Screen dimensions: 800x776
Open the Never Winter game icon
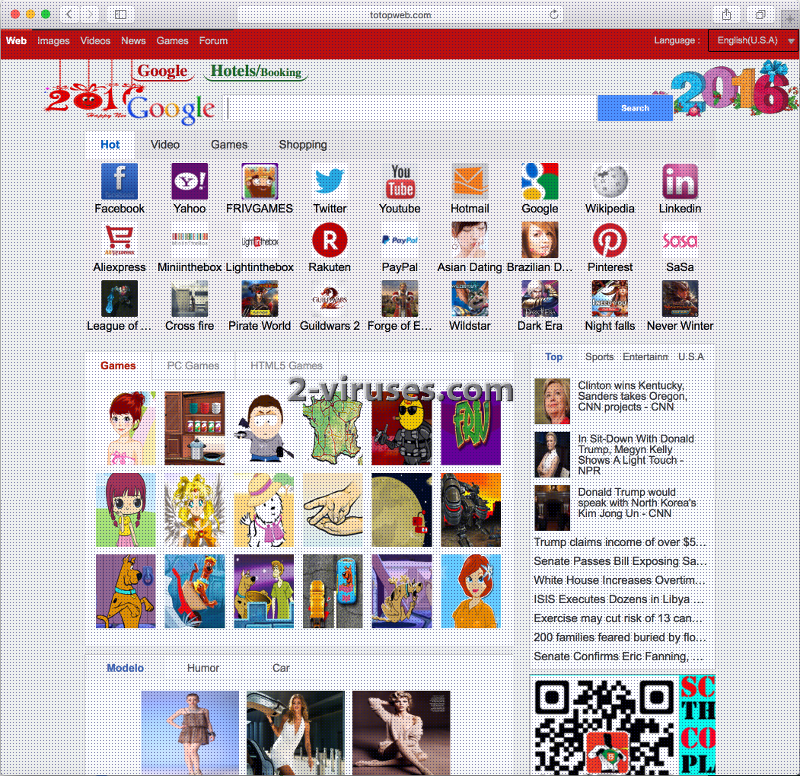[x=680, y=298]
